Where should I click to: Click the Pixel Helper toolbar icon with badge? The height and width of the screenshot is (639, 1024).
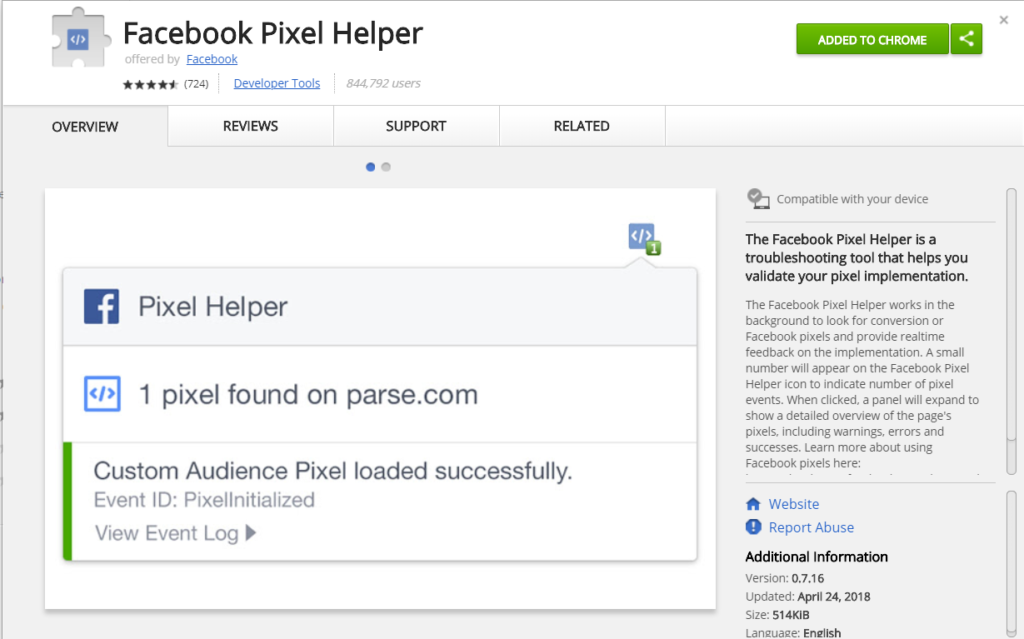tap(644, 238)
